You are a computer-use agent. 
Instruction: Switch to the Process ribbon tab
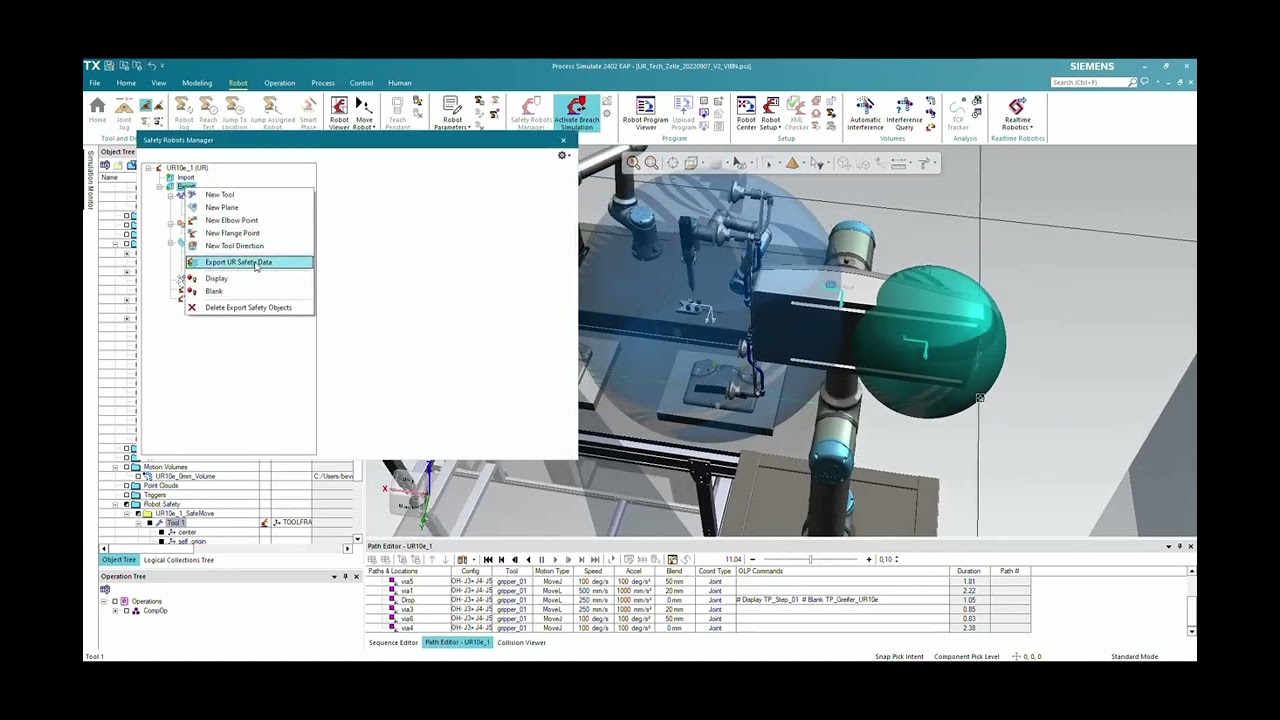coord(323,83)
